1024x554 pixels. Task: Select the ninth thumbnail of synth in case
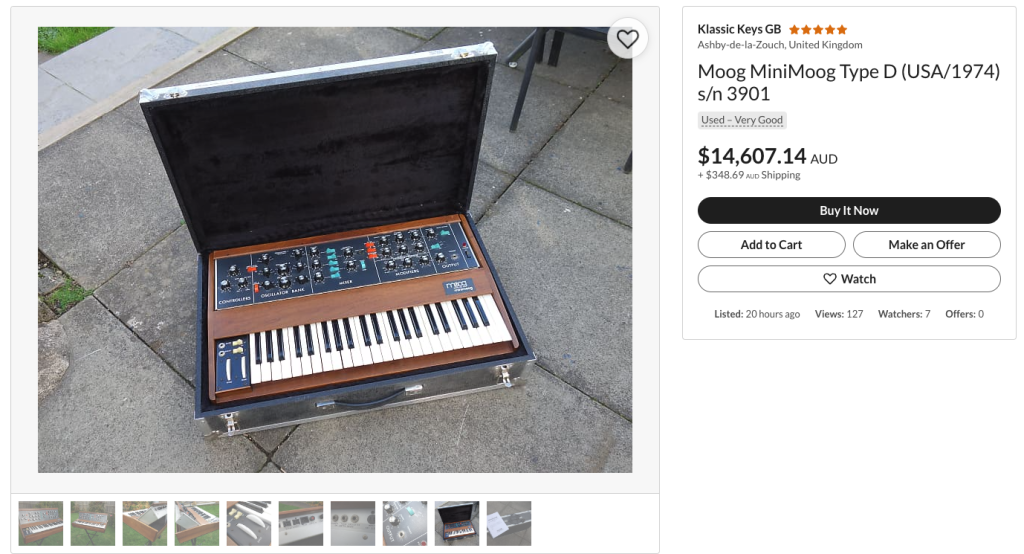click(x=457, y=523)
